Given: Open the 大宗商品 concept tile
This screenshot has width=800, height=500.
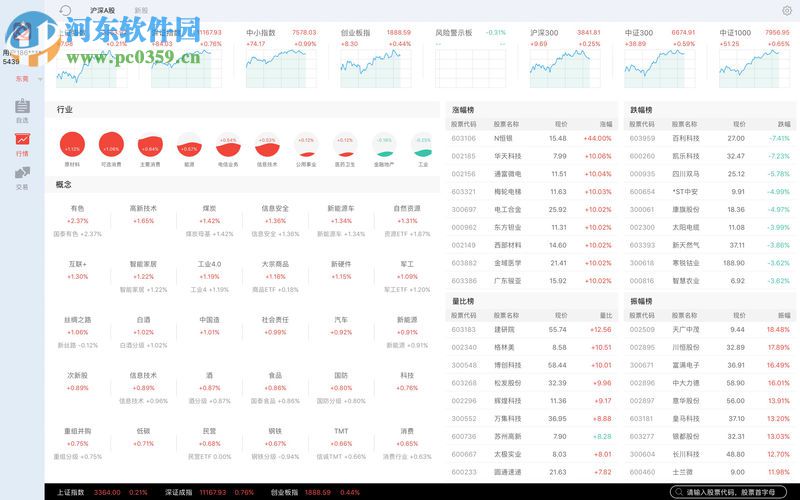Looking at the screenshot, I should (275, 276).
